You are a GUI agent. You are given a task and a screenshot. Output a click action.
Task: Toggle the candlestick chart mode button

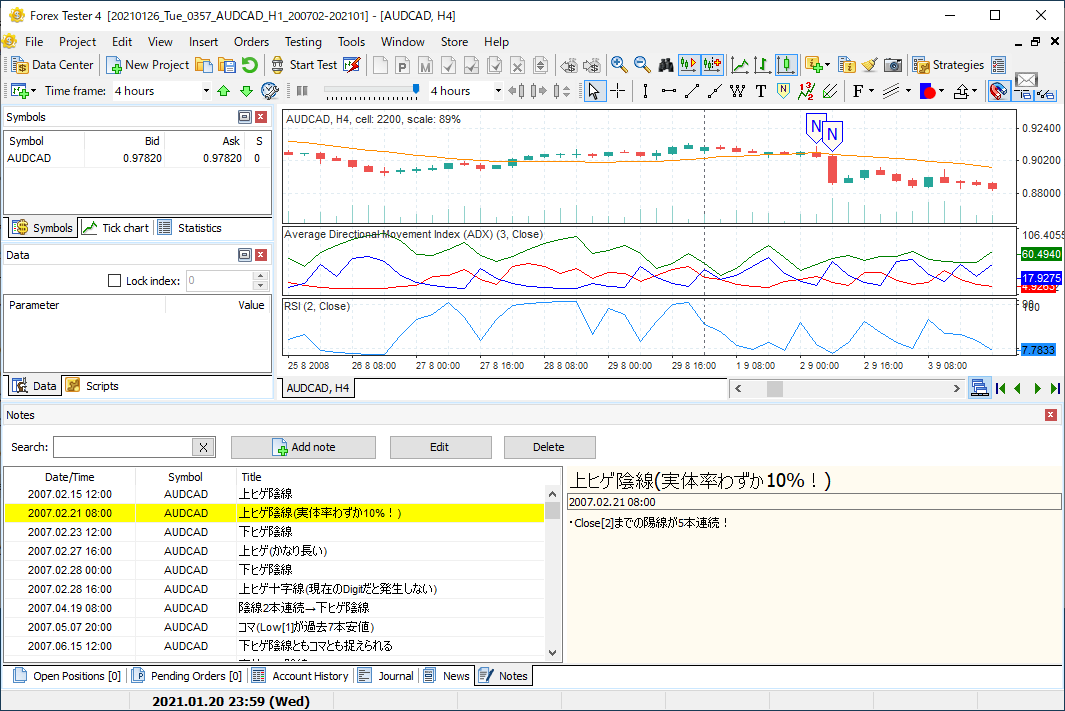coord(786,65)
